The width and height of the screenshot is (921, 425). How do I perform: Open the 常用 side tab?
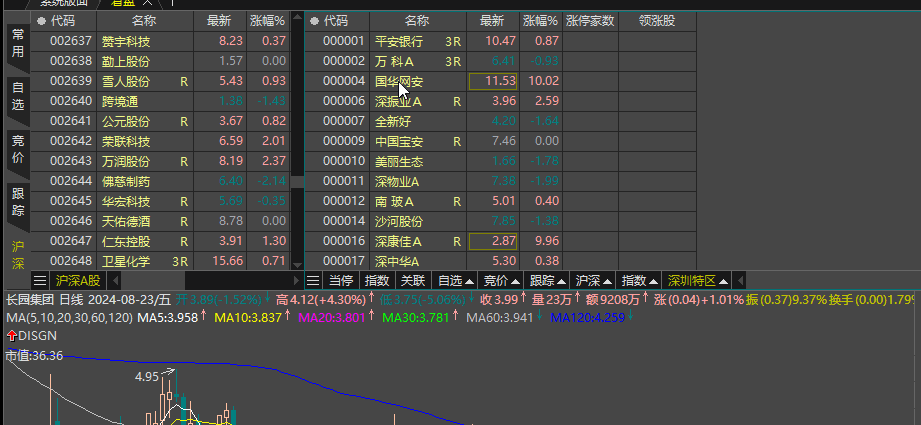(18, 43)
